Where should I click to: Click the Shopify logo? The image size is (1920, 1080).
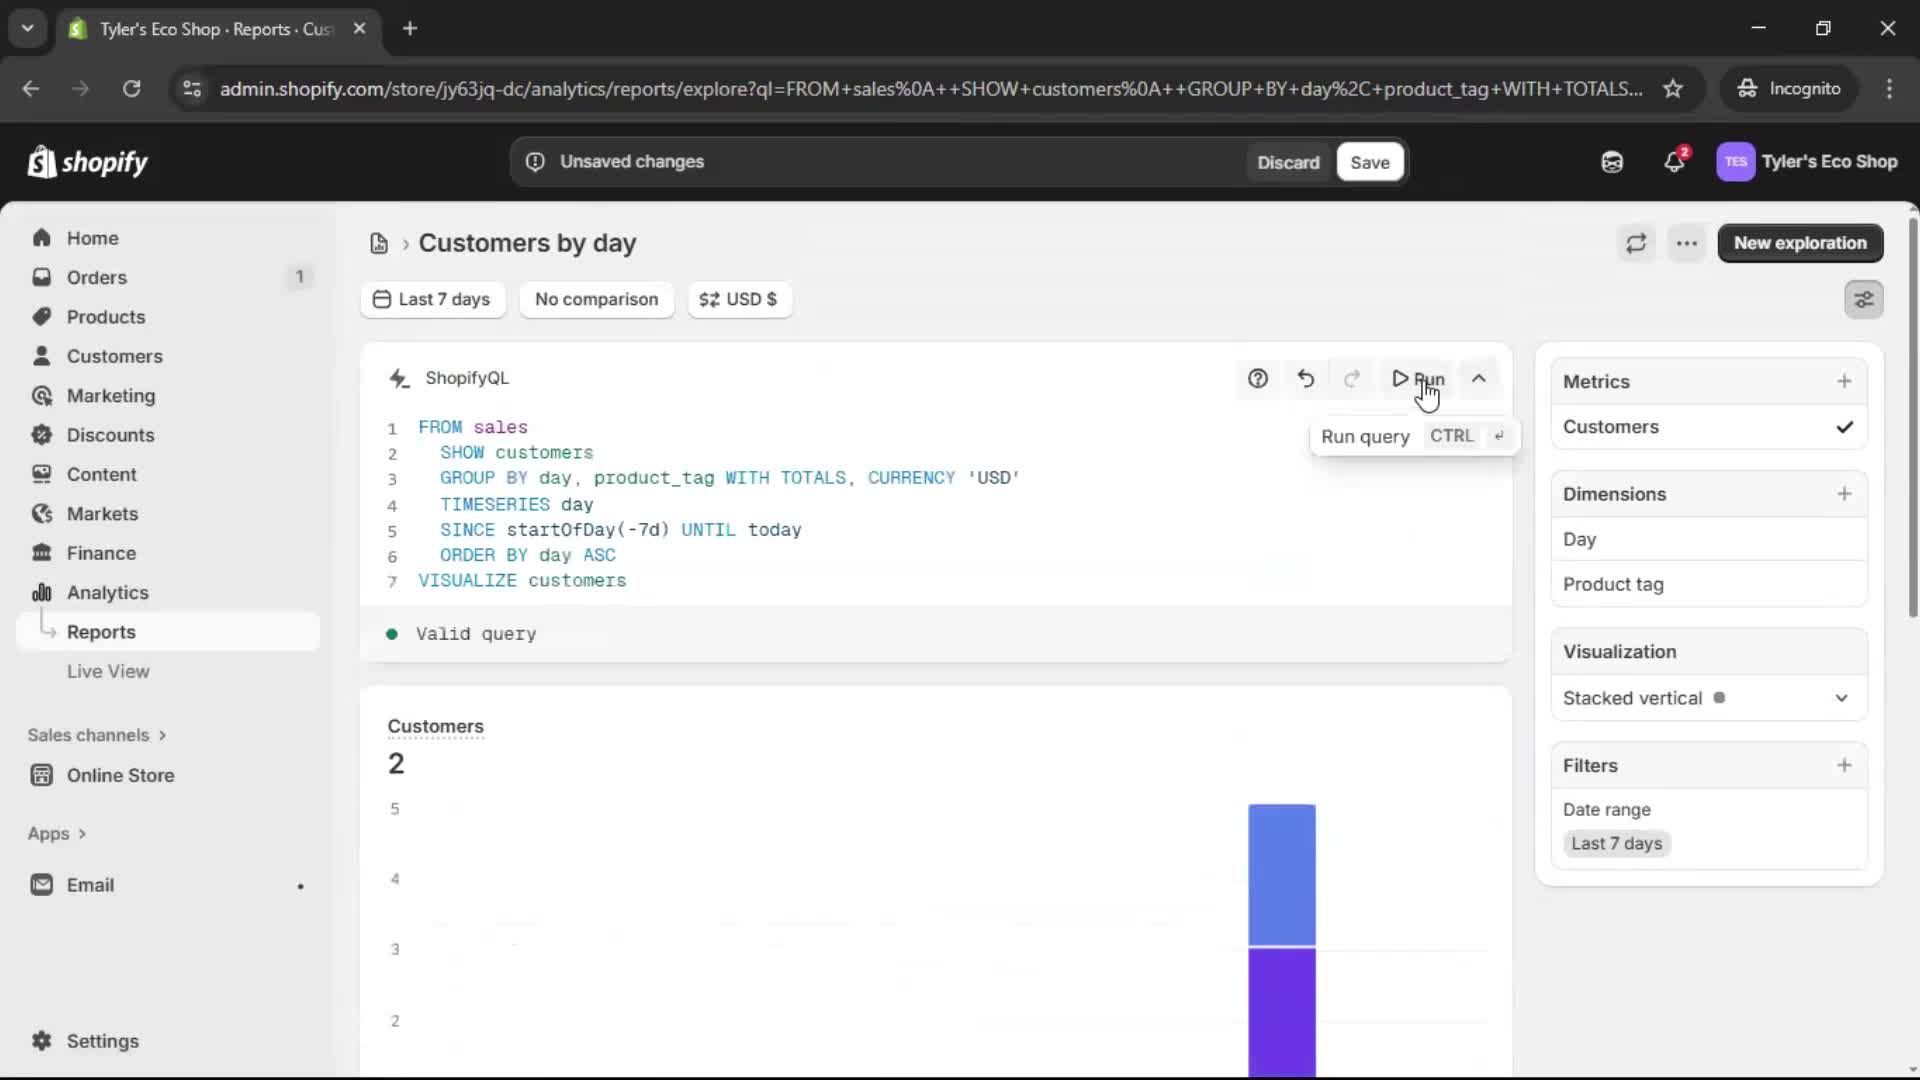(88, 161)
